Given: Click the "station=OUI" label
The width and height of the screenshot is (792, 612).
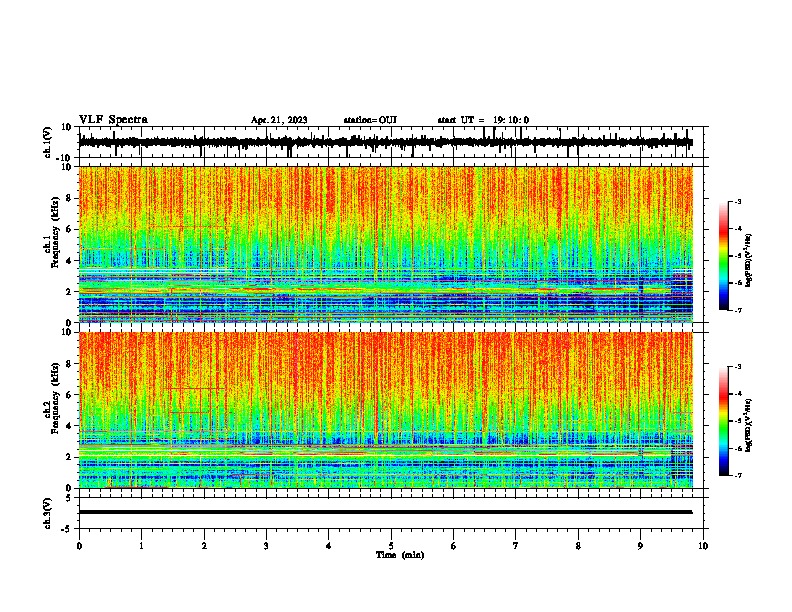Looking at the screenshot, I should (x=370, y=120).
